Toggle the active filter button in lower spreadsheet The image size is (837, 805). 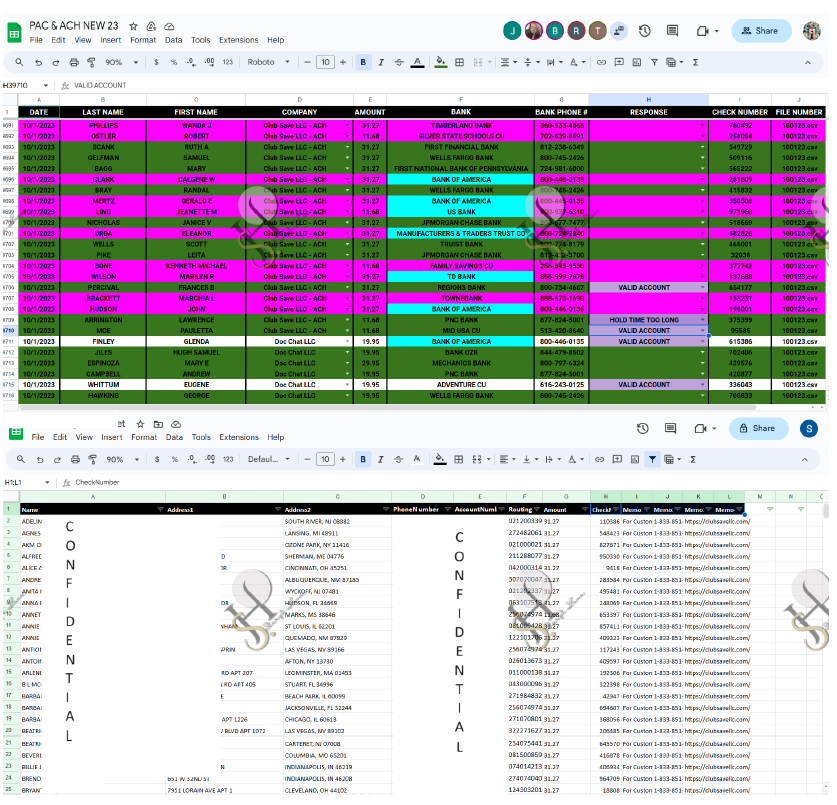tap(652, 459)
